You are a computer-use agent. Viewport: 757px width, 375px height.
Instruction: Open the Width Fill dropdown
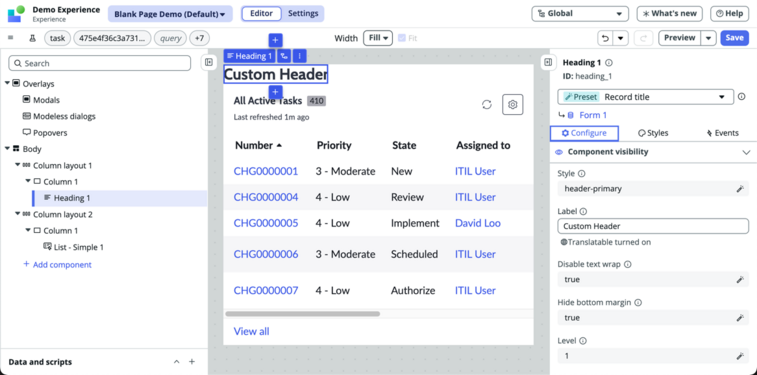click(378, 38)
